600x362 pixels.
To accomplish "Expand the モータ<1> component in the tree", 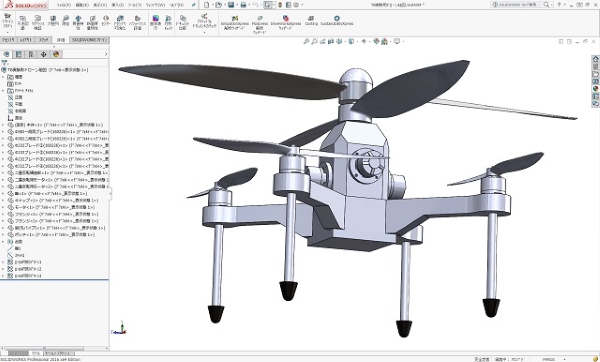I will click(3, 207).
